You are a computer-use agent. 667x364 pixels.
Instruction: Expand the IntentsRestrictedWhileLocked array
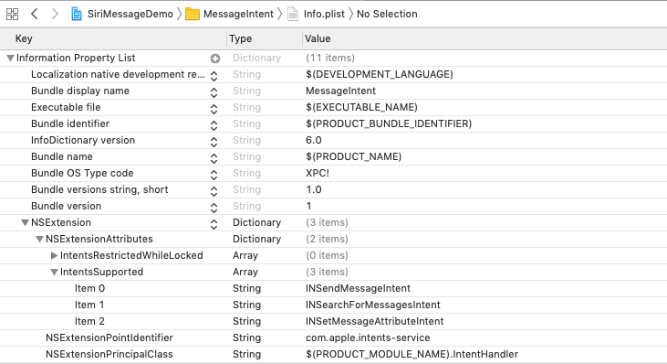(54, 256)
